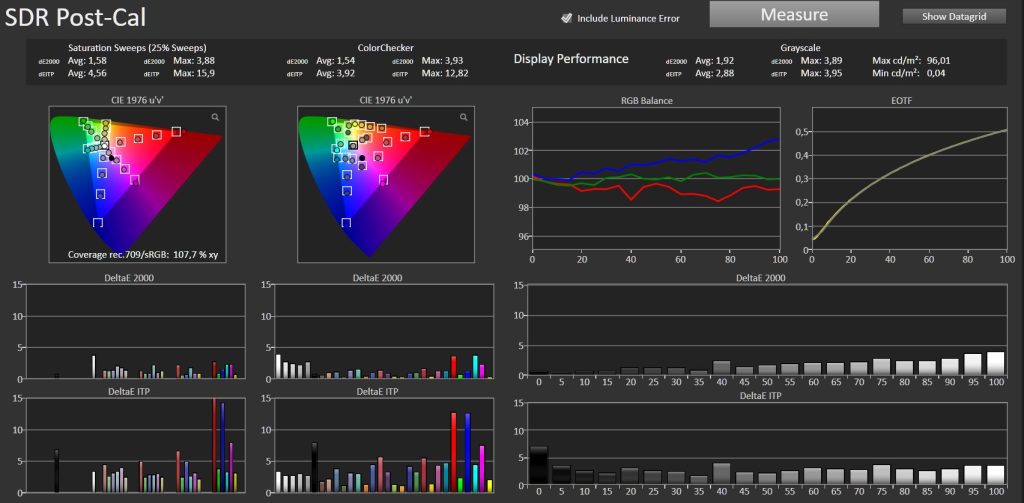Click ColorChecker dE2000 Max 3,93 value
Viewport: 1024px width, 503px height.
coord(443,61)
